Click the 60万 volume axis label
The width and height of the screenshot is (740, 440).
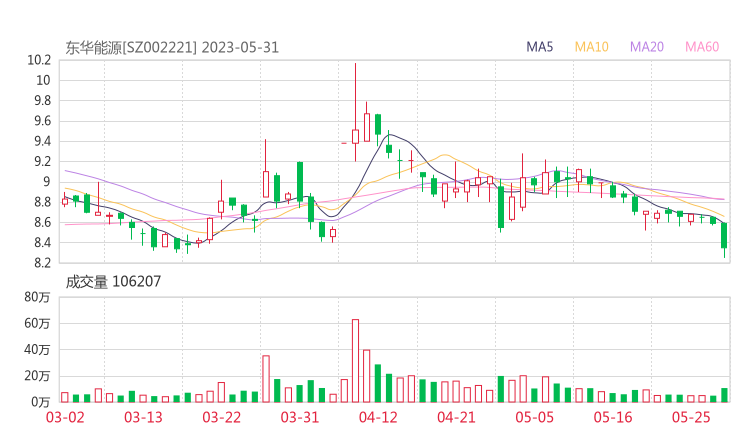click(x=37, y=323)
